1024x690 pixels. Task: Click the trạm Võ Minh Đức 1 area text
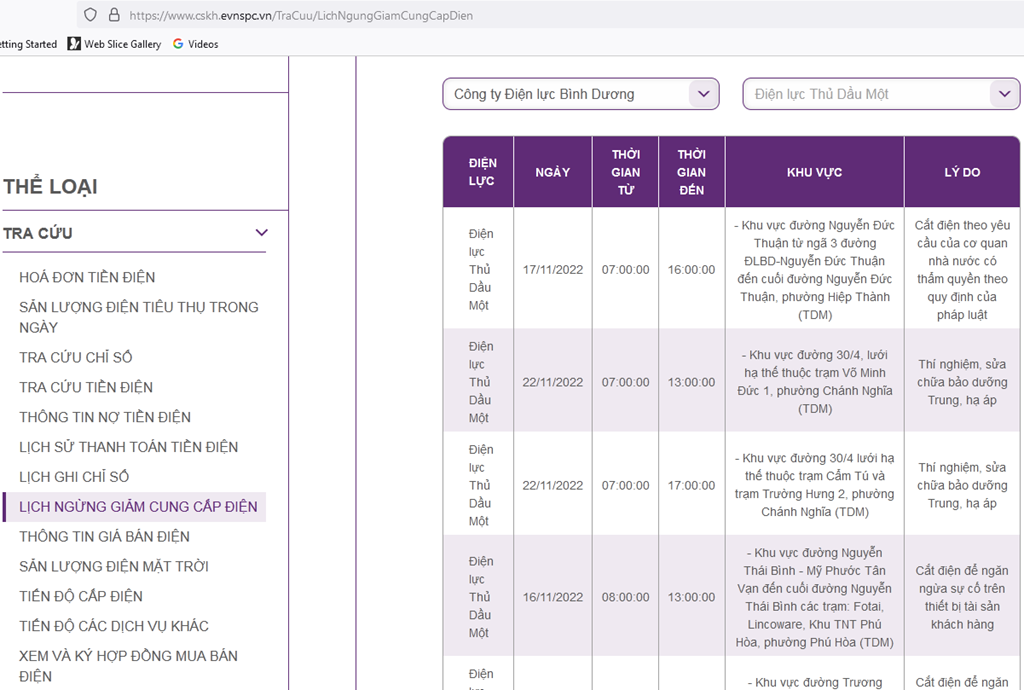coord(814,382)
